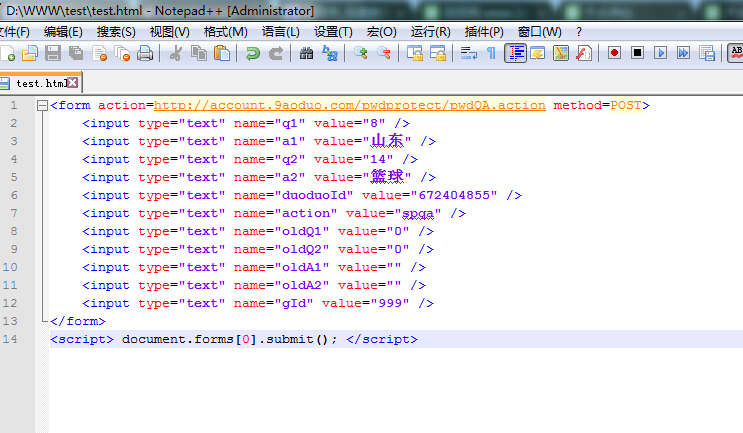Click line number 7 in margin

pyautogui.click(x=14, y=213)
